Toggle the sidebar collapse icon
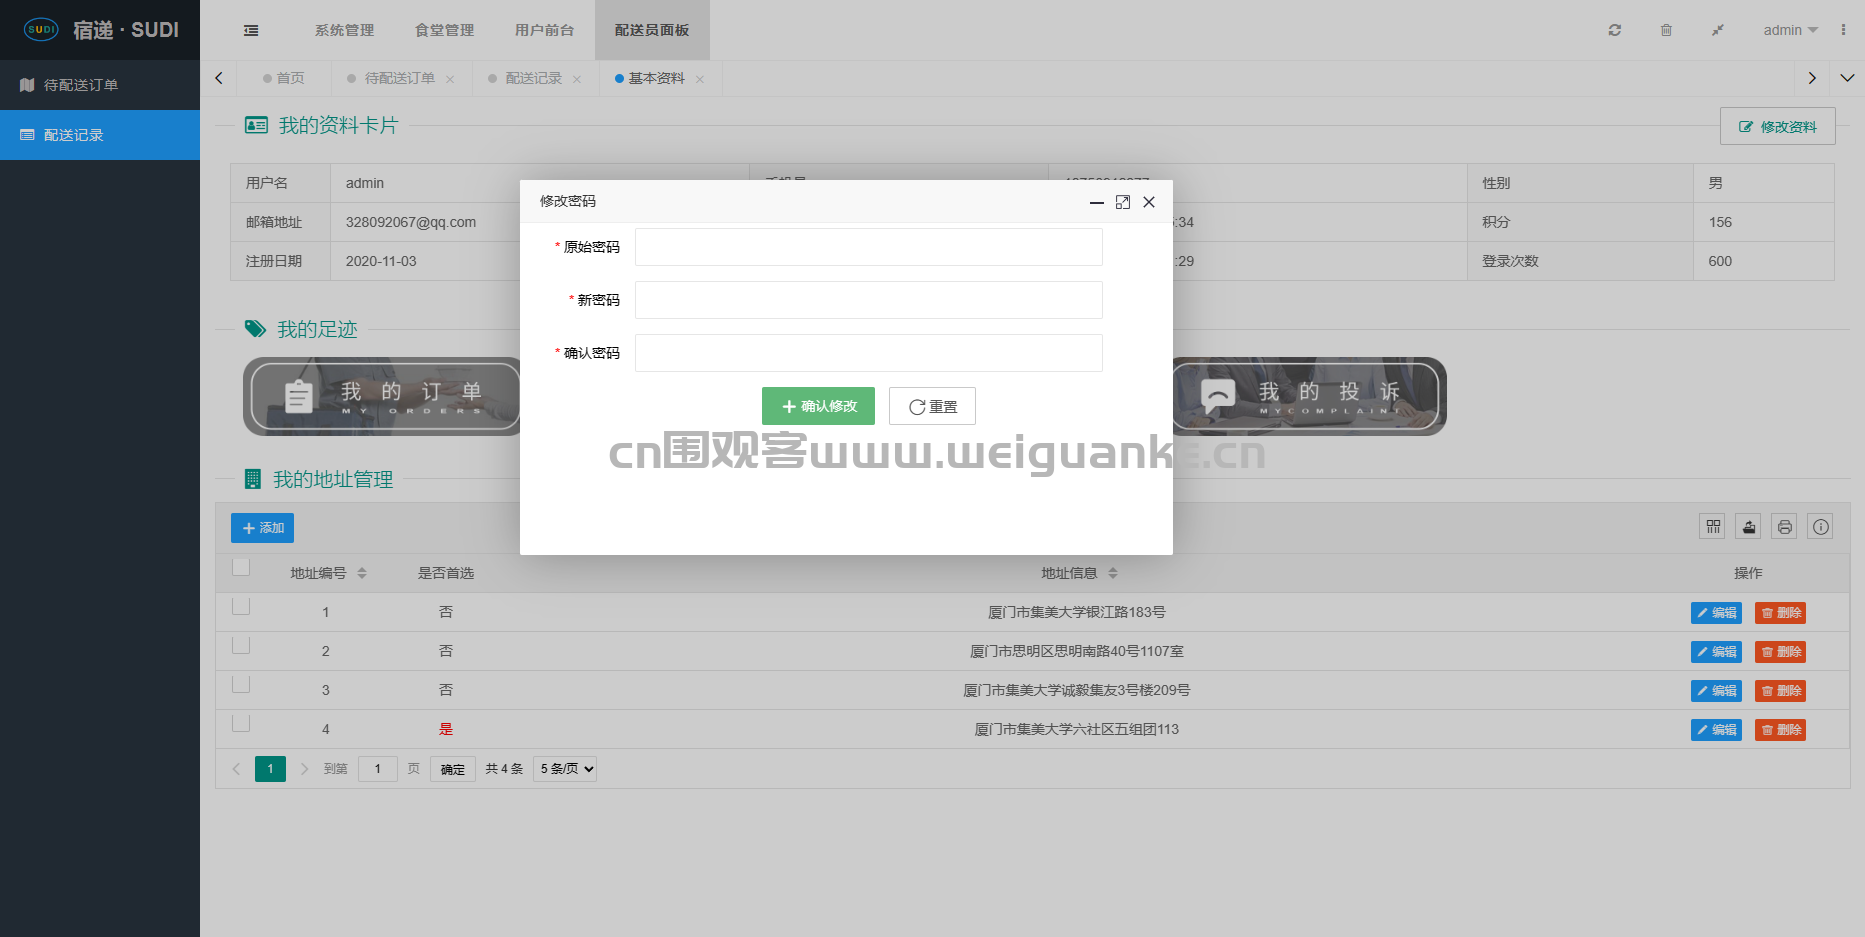Screen dimensions: 1865x937 point(251,30)
